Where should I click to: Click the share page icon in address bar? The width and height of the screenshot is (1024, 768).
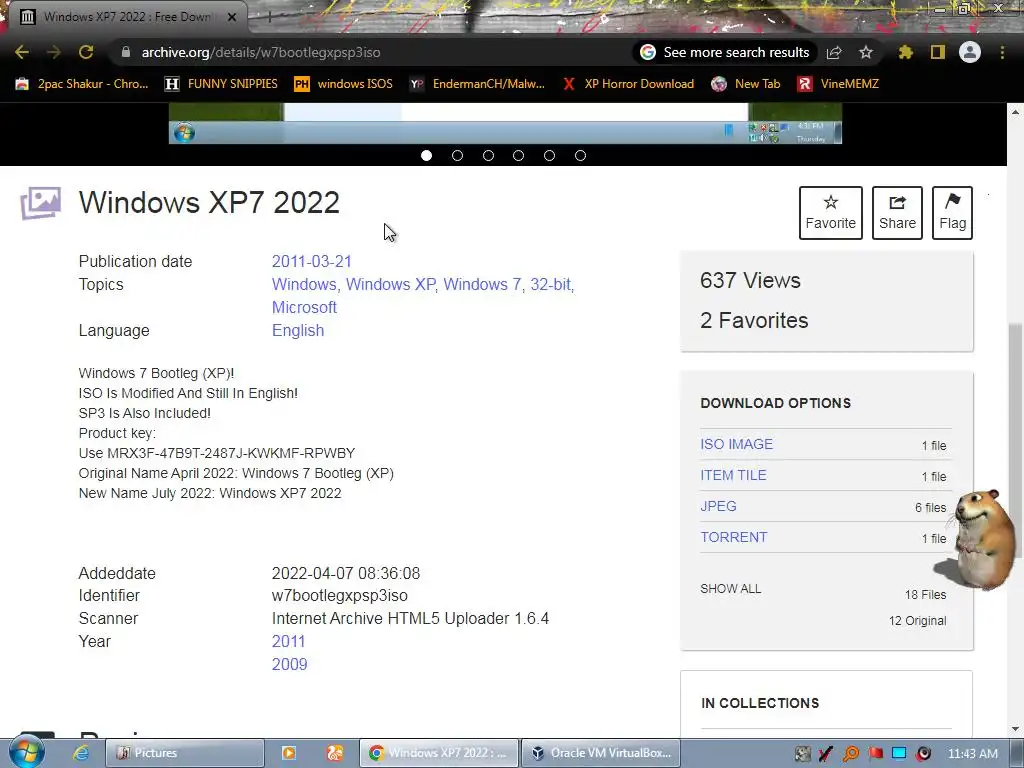pos(834,52)
